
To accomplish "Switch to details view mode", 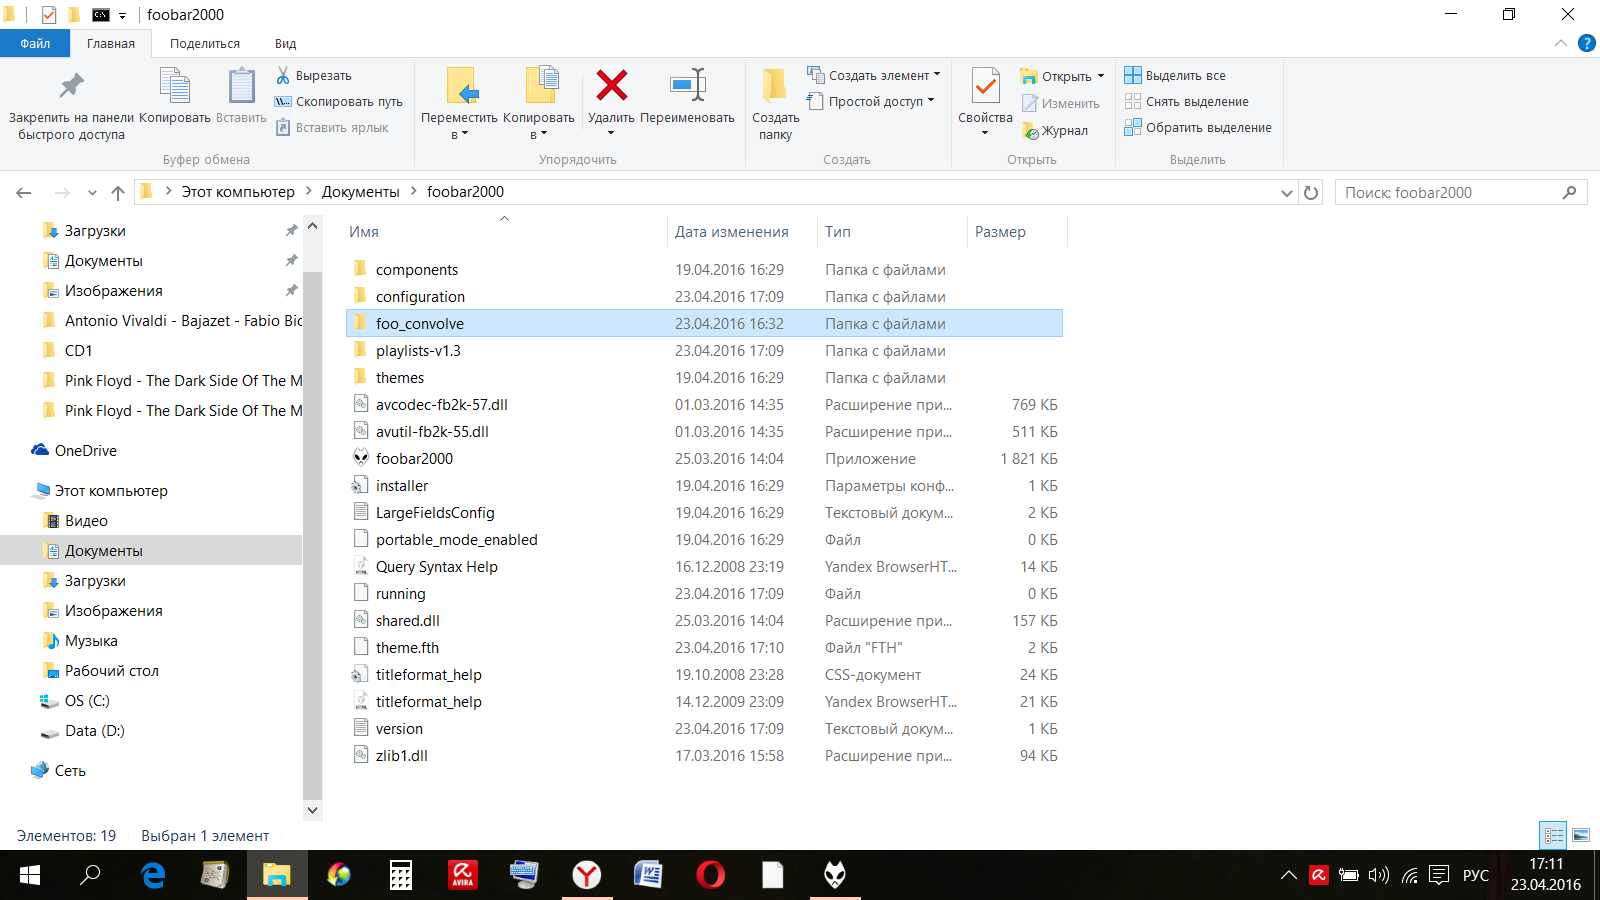I will tap(1554, 835).
